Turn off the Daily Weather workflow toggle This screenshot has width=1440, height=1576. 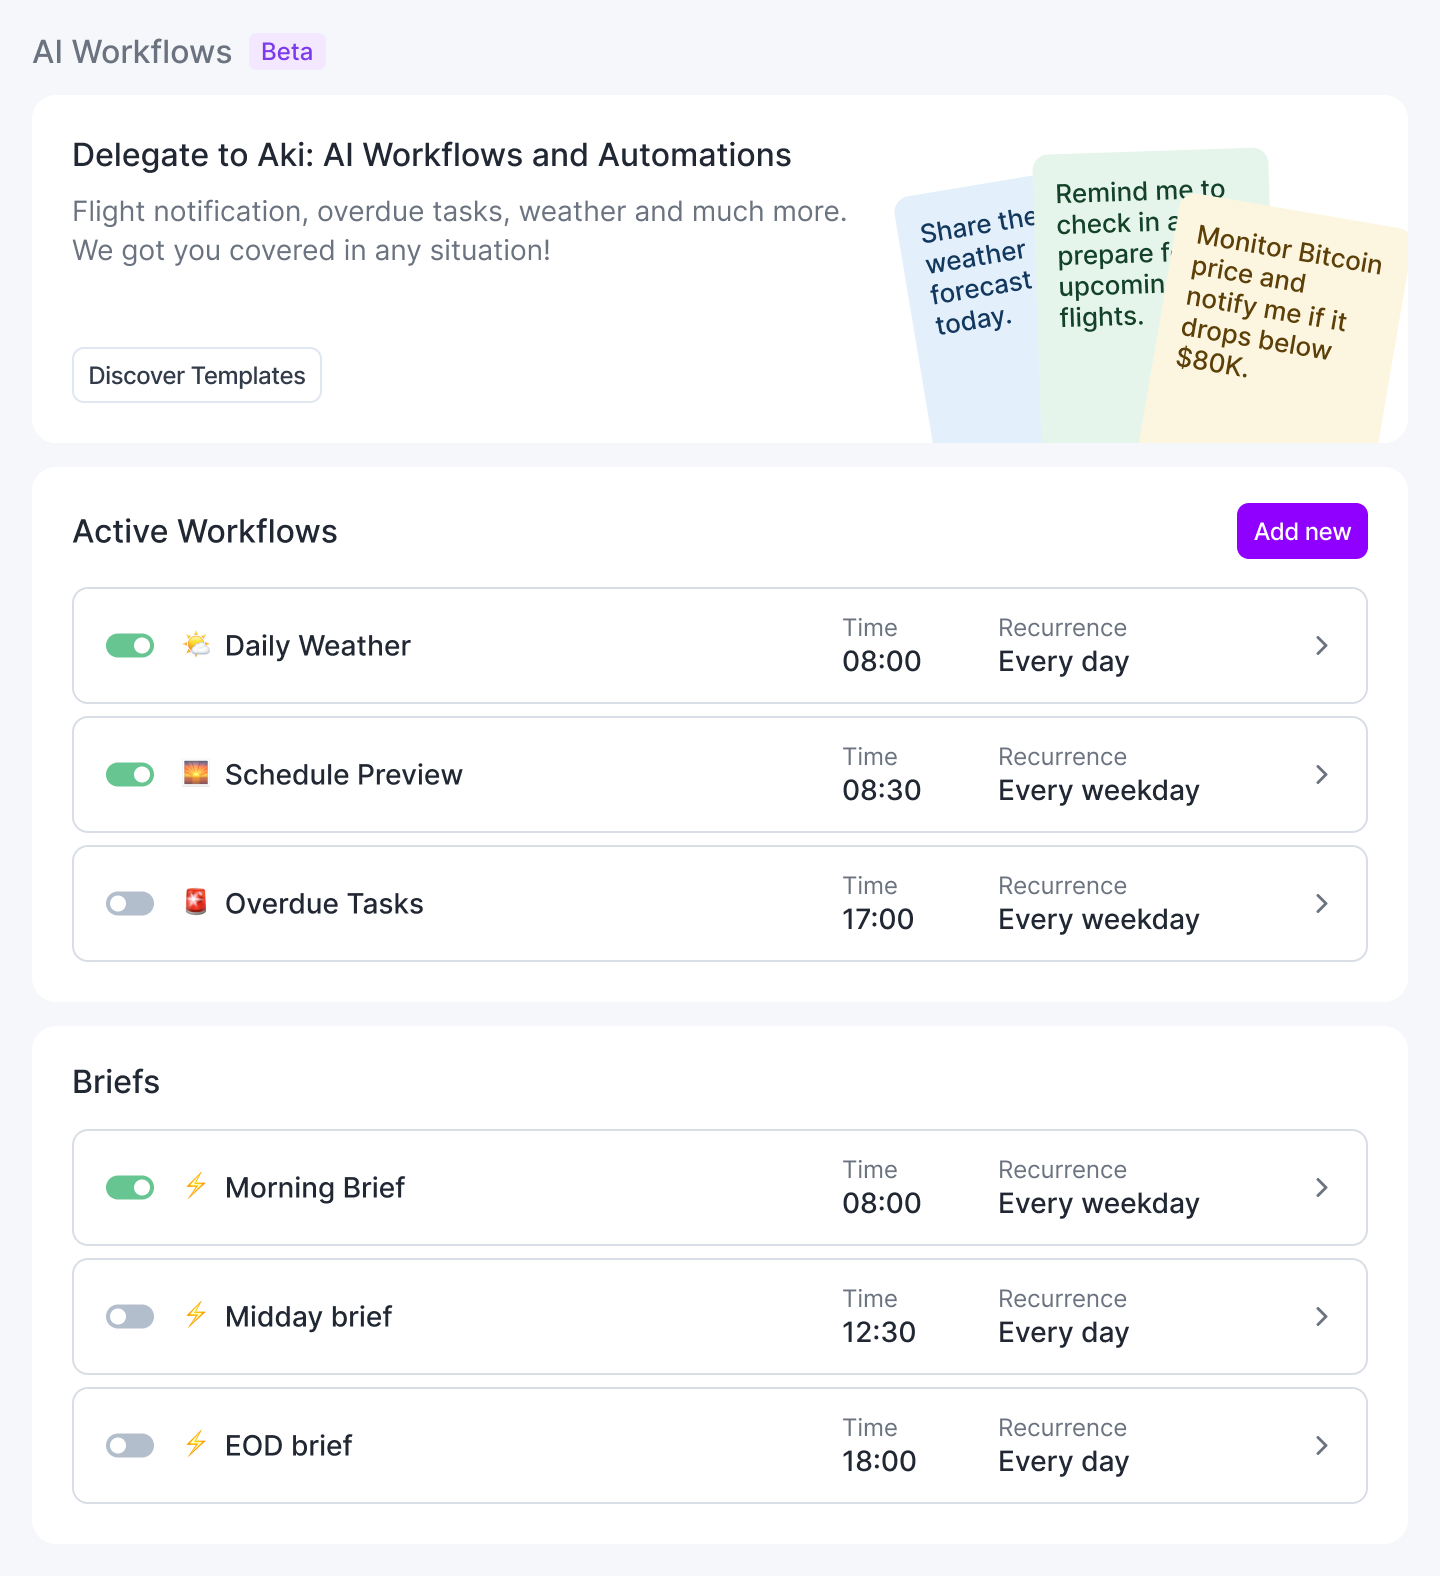click(x=130, y=646)
